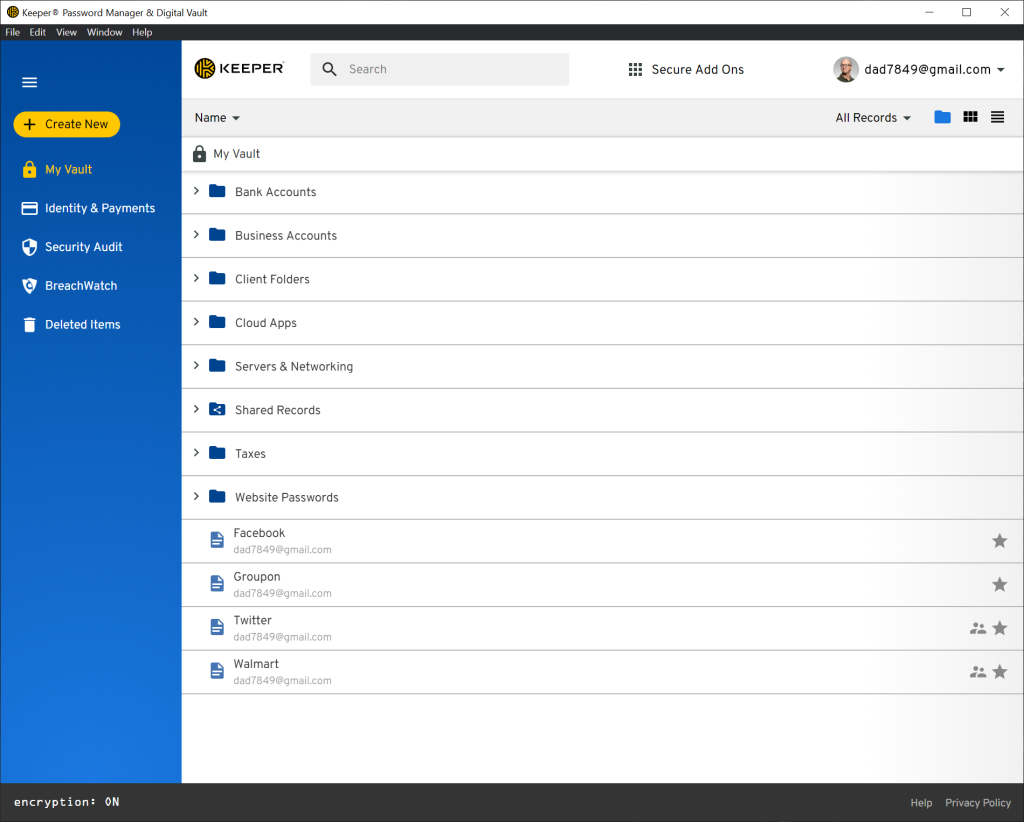Toggle favorite star on Twitter record

tap(999, 628)
